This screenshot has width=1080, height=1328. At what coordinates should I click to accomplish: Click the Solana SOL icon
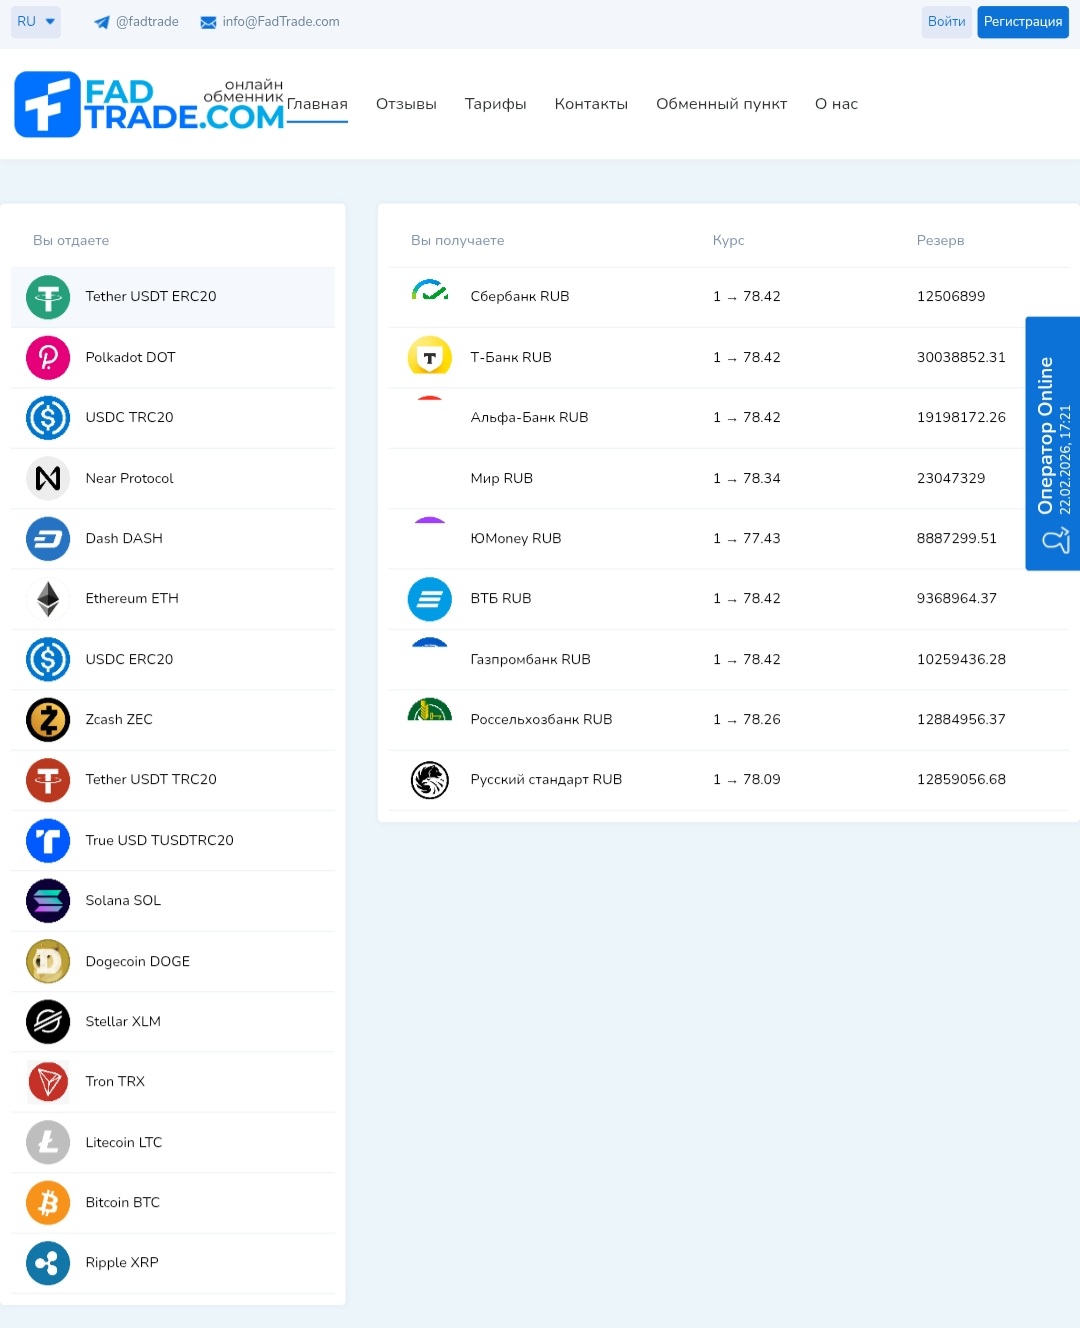tap(48, 900)
